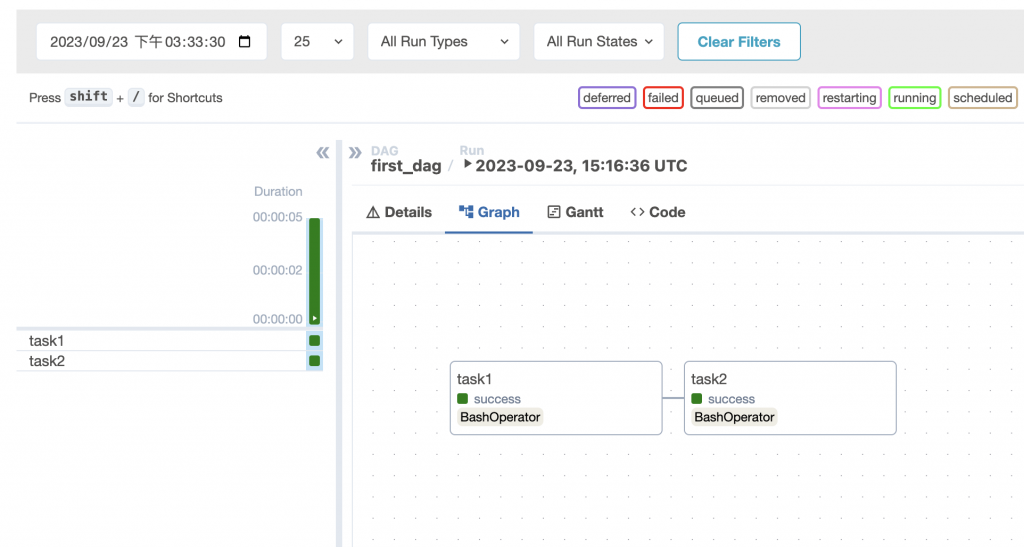Toggle the failed state filter badge
The image size is (1024, 547).
point(663,98)
